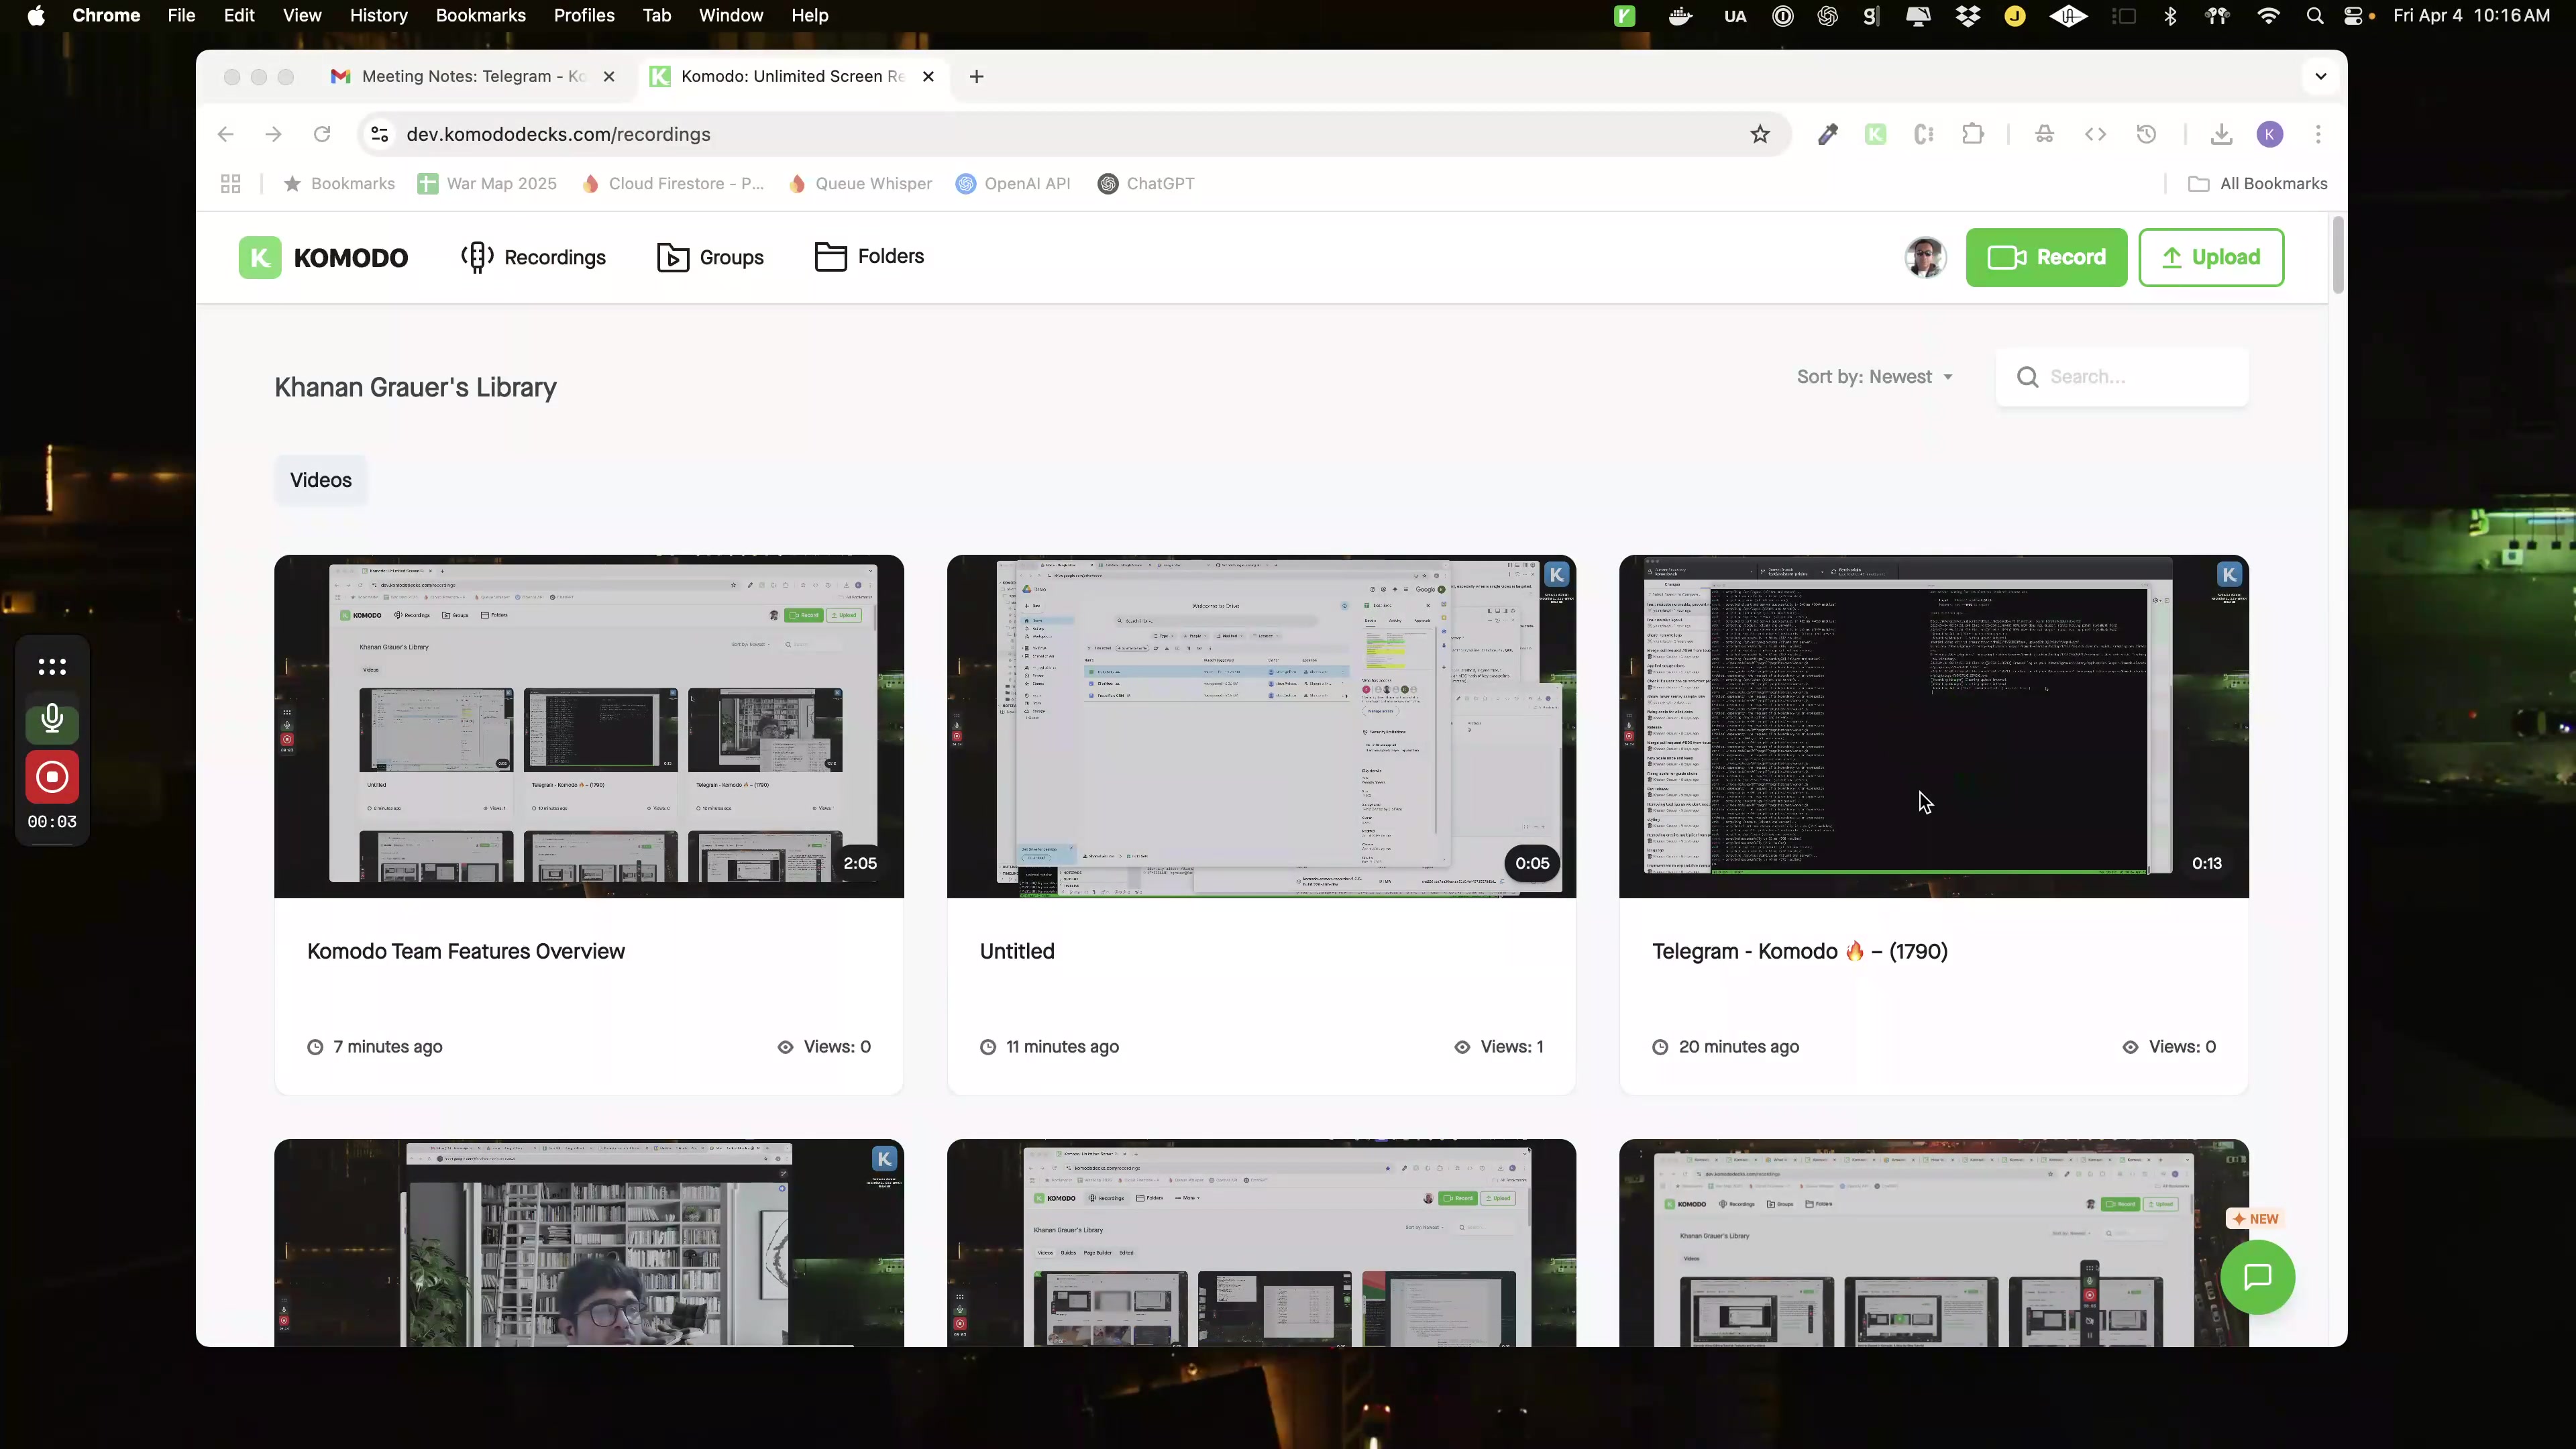Click the user avatar photo

point(1925,257)
